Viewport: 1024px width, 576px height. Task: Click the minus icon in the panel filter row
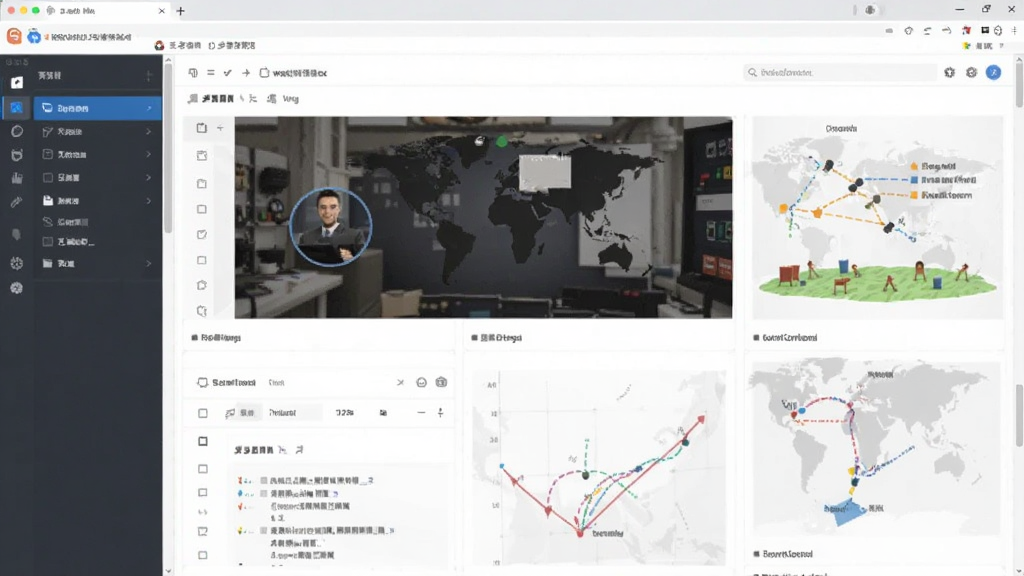[x=421, y=413]
